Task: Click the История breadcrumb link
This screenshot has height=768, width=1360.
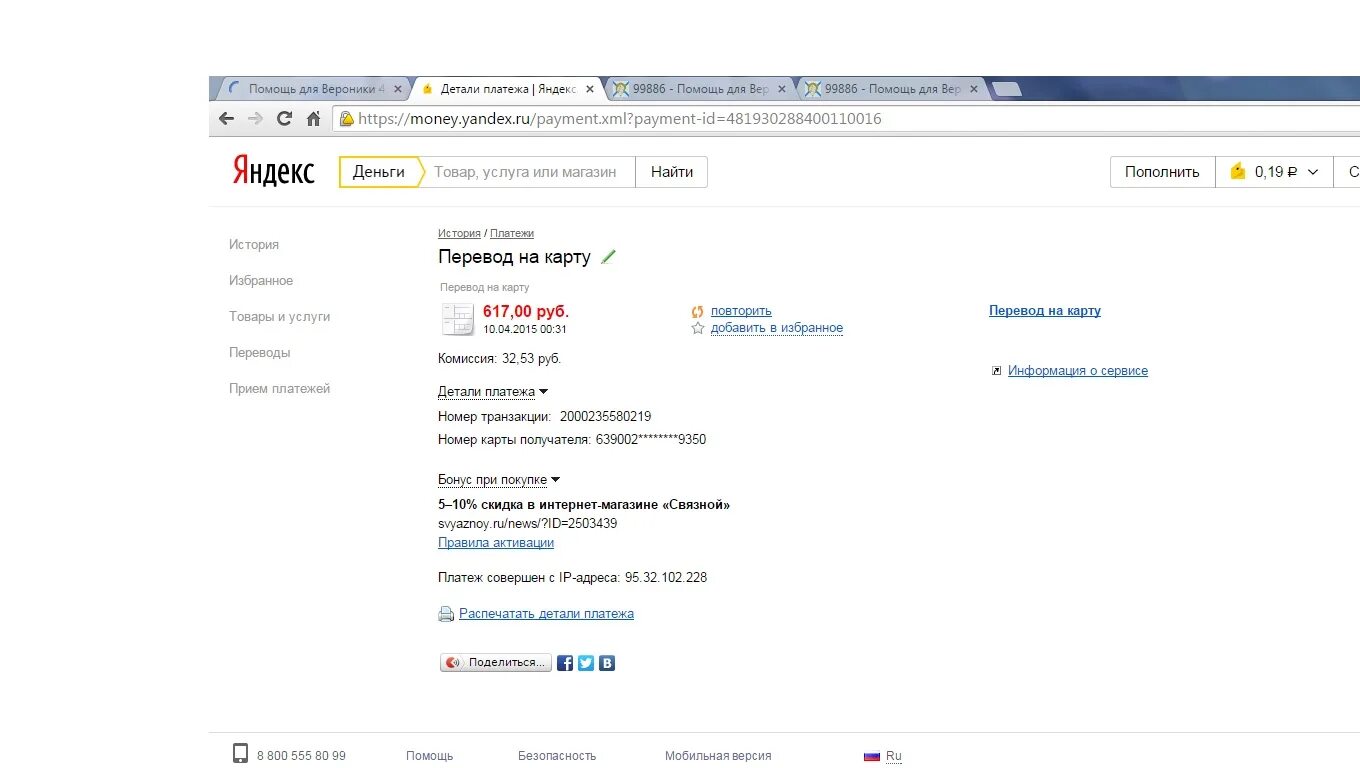Action: [459, 233]
